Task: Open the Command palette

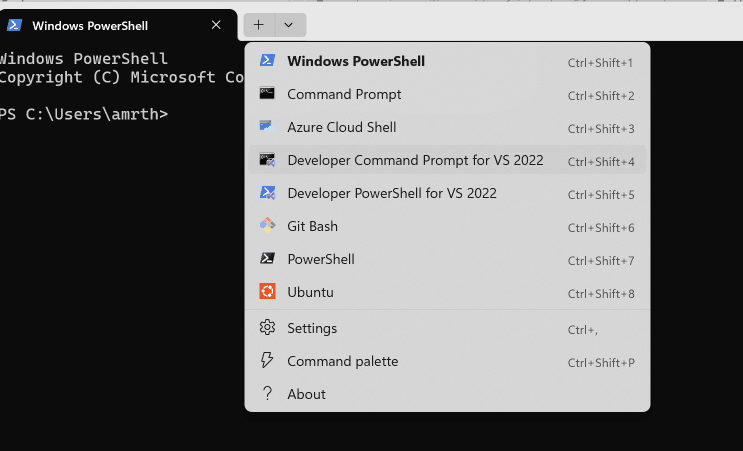Action: (447, 361)
